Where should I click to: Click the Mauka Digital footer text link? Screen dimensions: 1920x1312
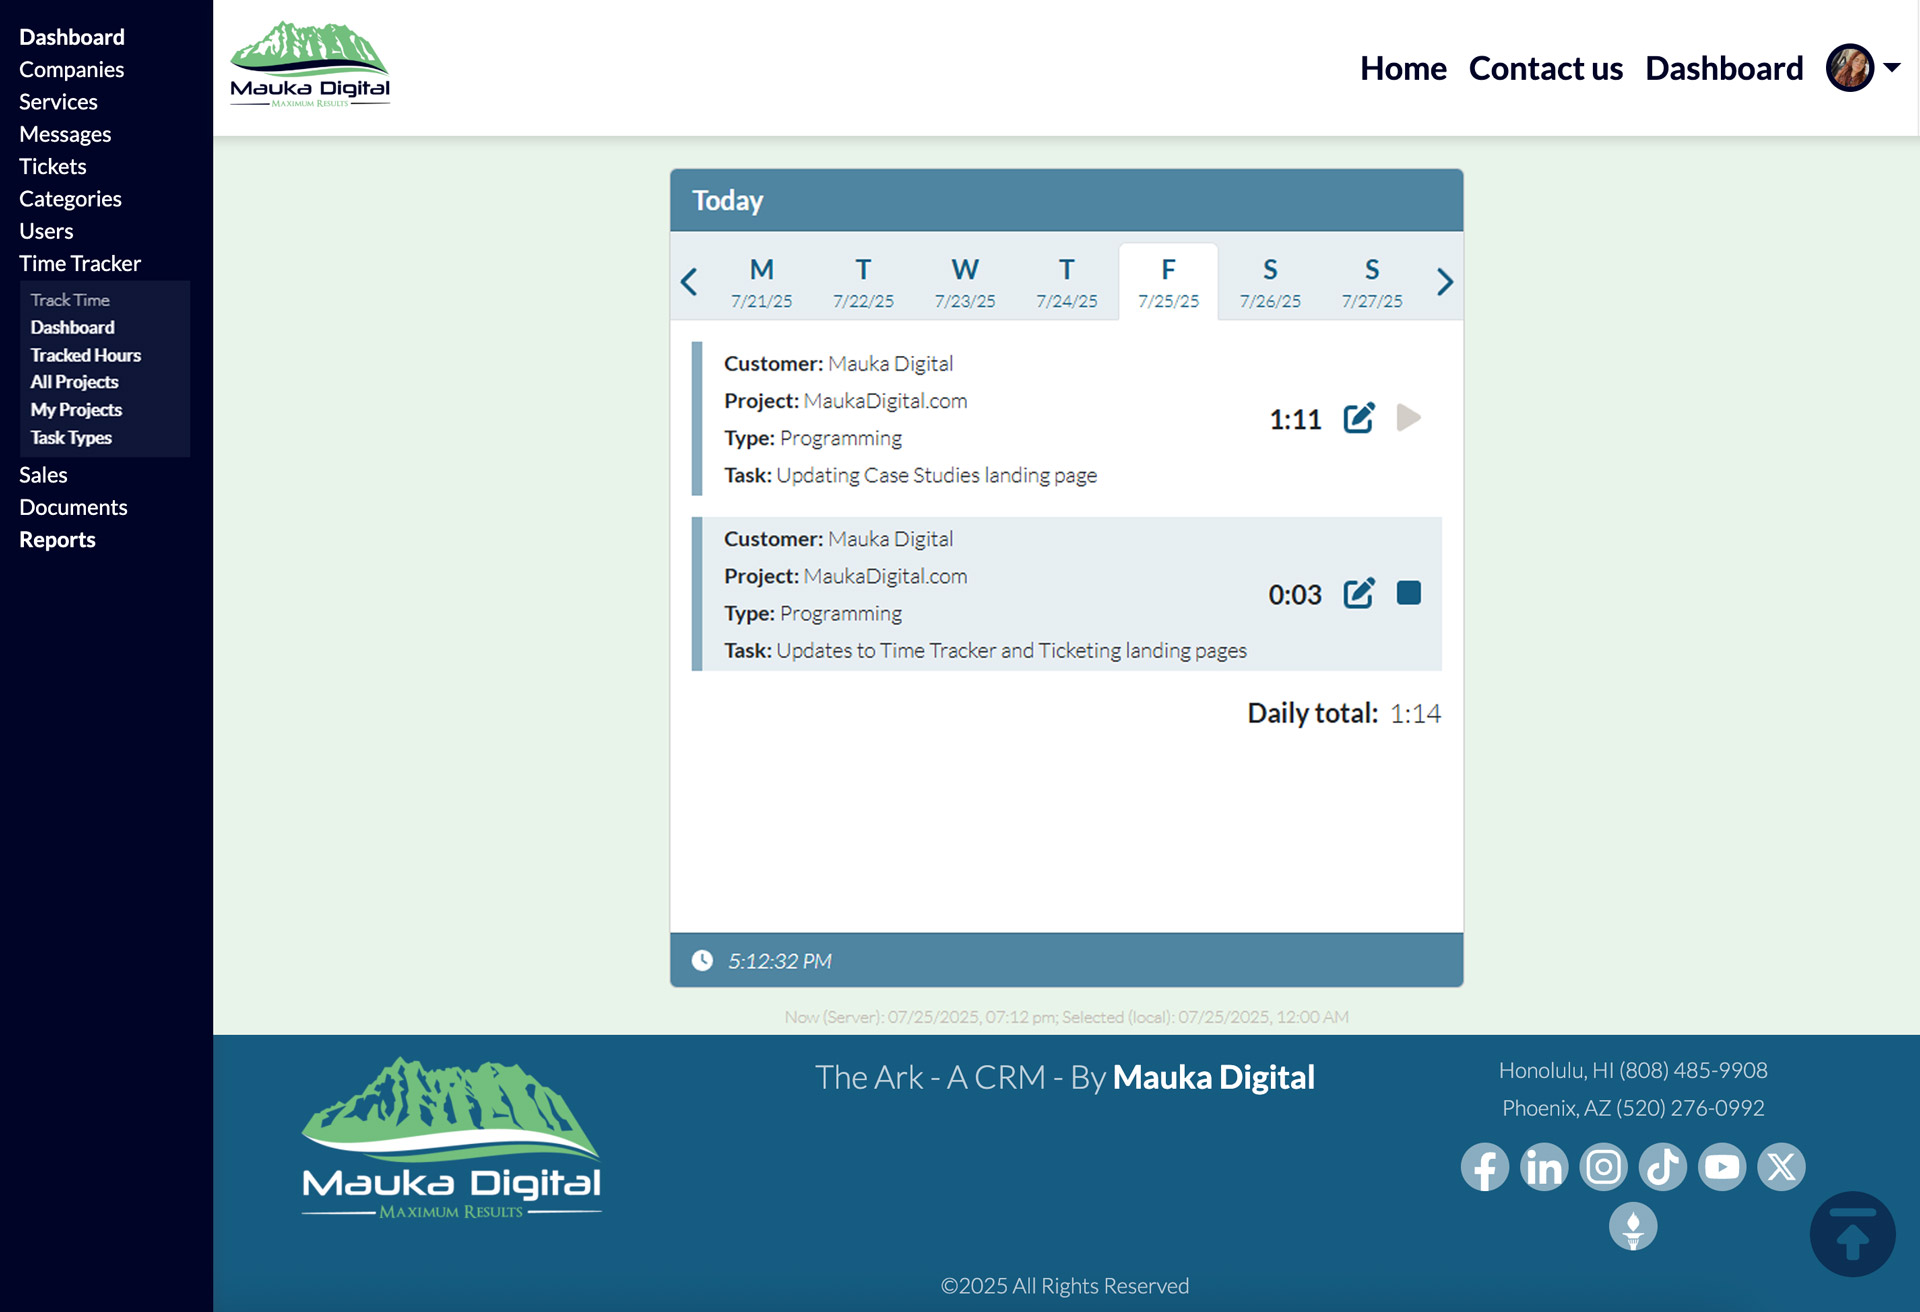click(1213, 1077)
